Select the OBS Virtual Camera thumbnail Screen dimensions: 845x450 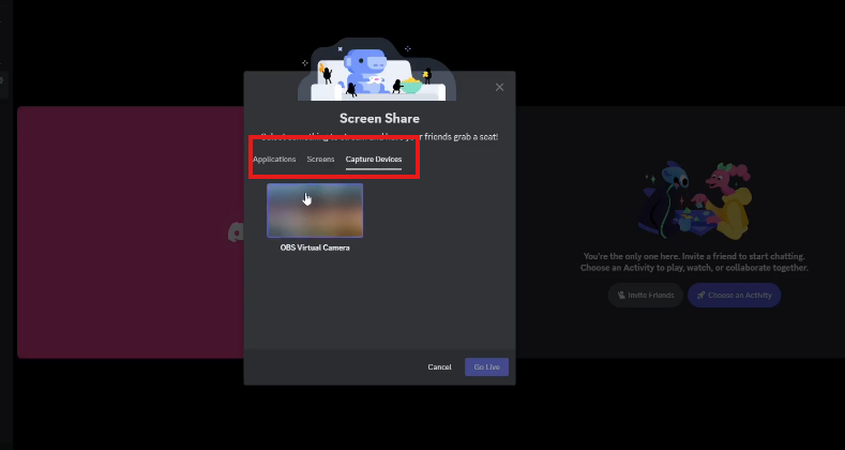(x=315, y=210)
